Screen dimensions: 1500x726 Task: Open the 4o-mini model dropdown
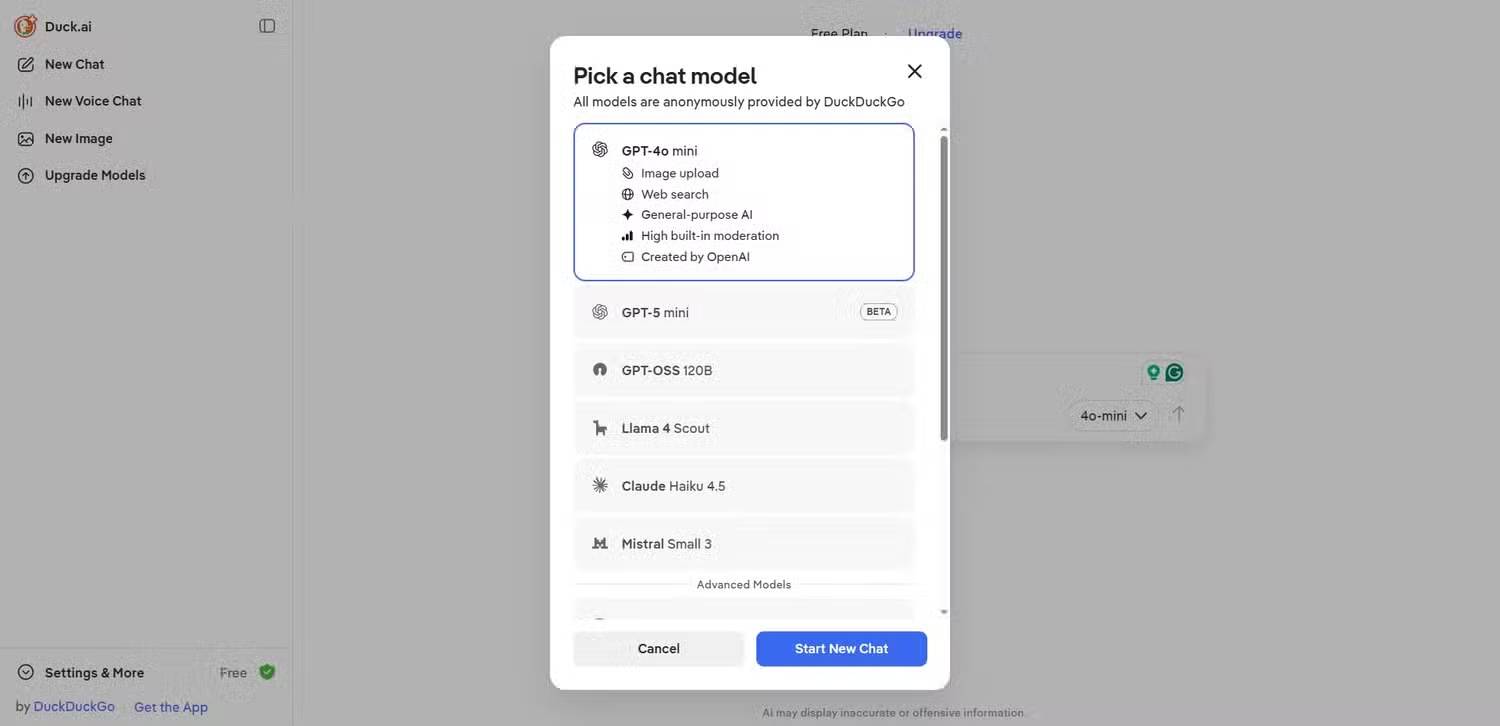(1113, 415)
